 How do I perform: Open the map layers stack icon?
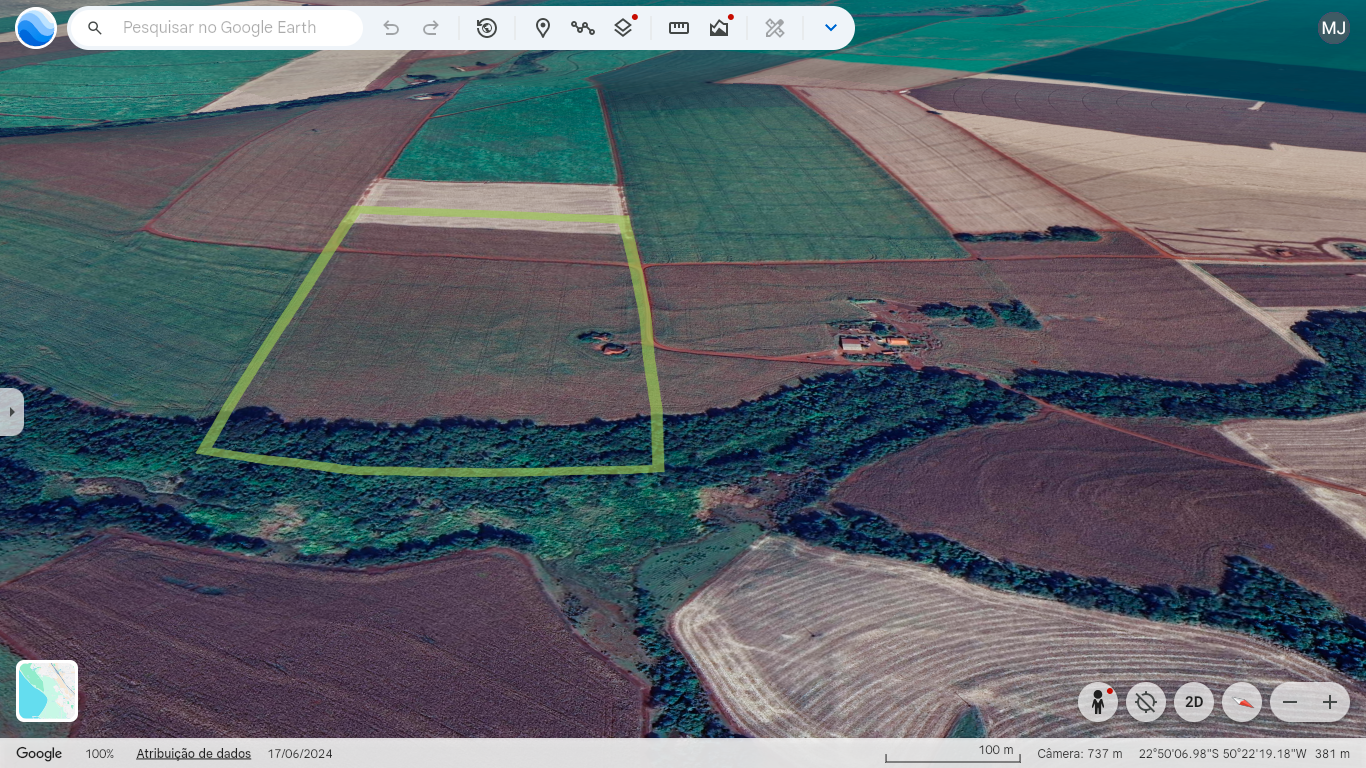623,28
